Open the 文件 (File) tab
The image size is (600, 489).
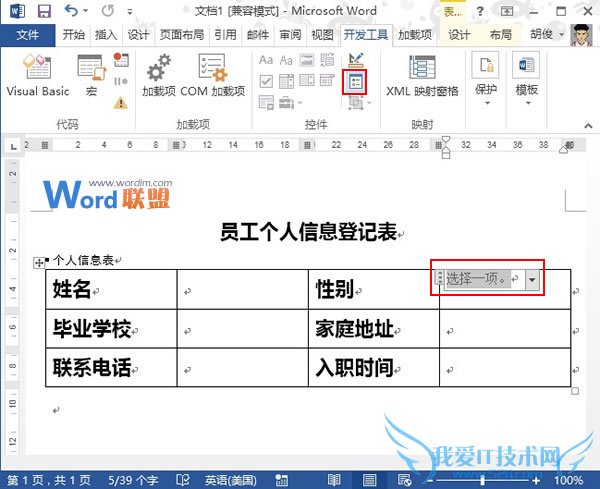(28, 35)
